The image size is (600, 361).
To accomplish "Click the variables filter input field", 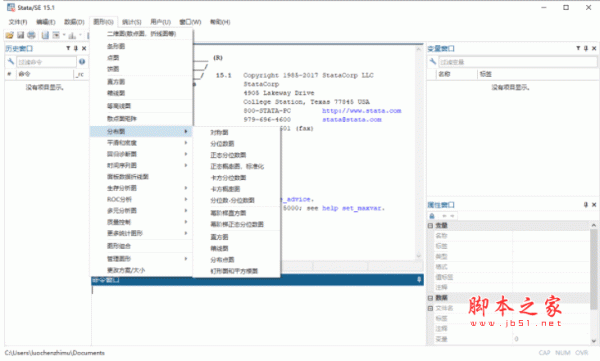I will tap(518, 62).
